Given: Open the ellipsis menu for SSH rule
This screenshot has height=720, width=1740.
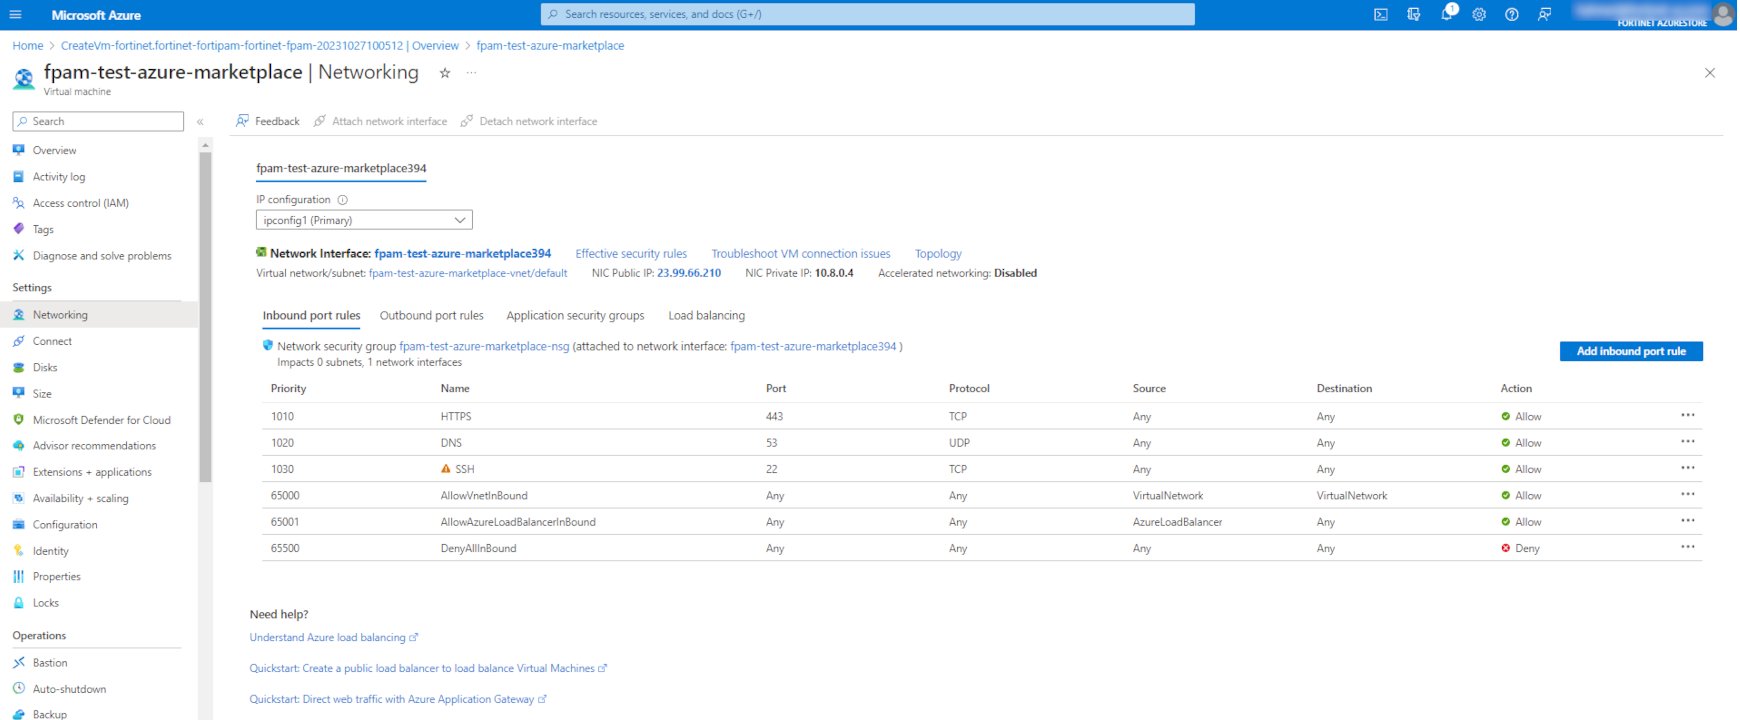Looking at the screenshot, I should tap(1688, 468).
